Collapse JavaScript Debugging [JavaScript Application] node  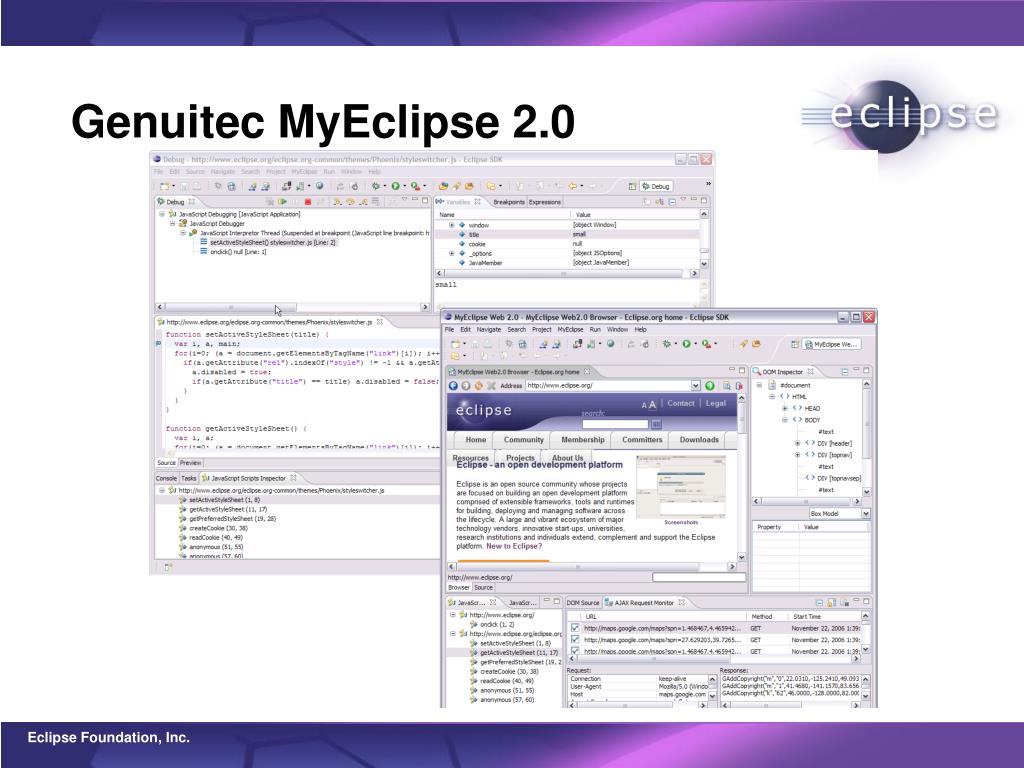[x=162, y=214]
